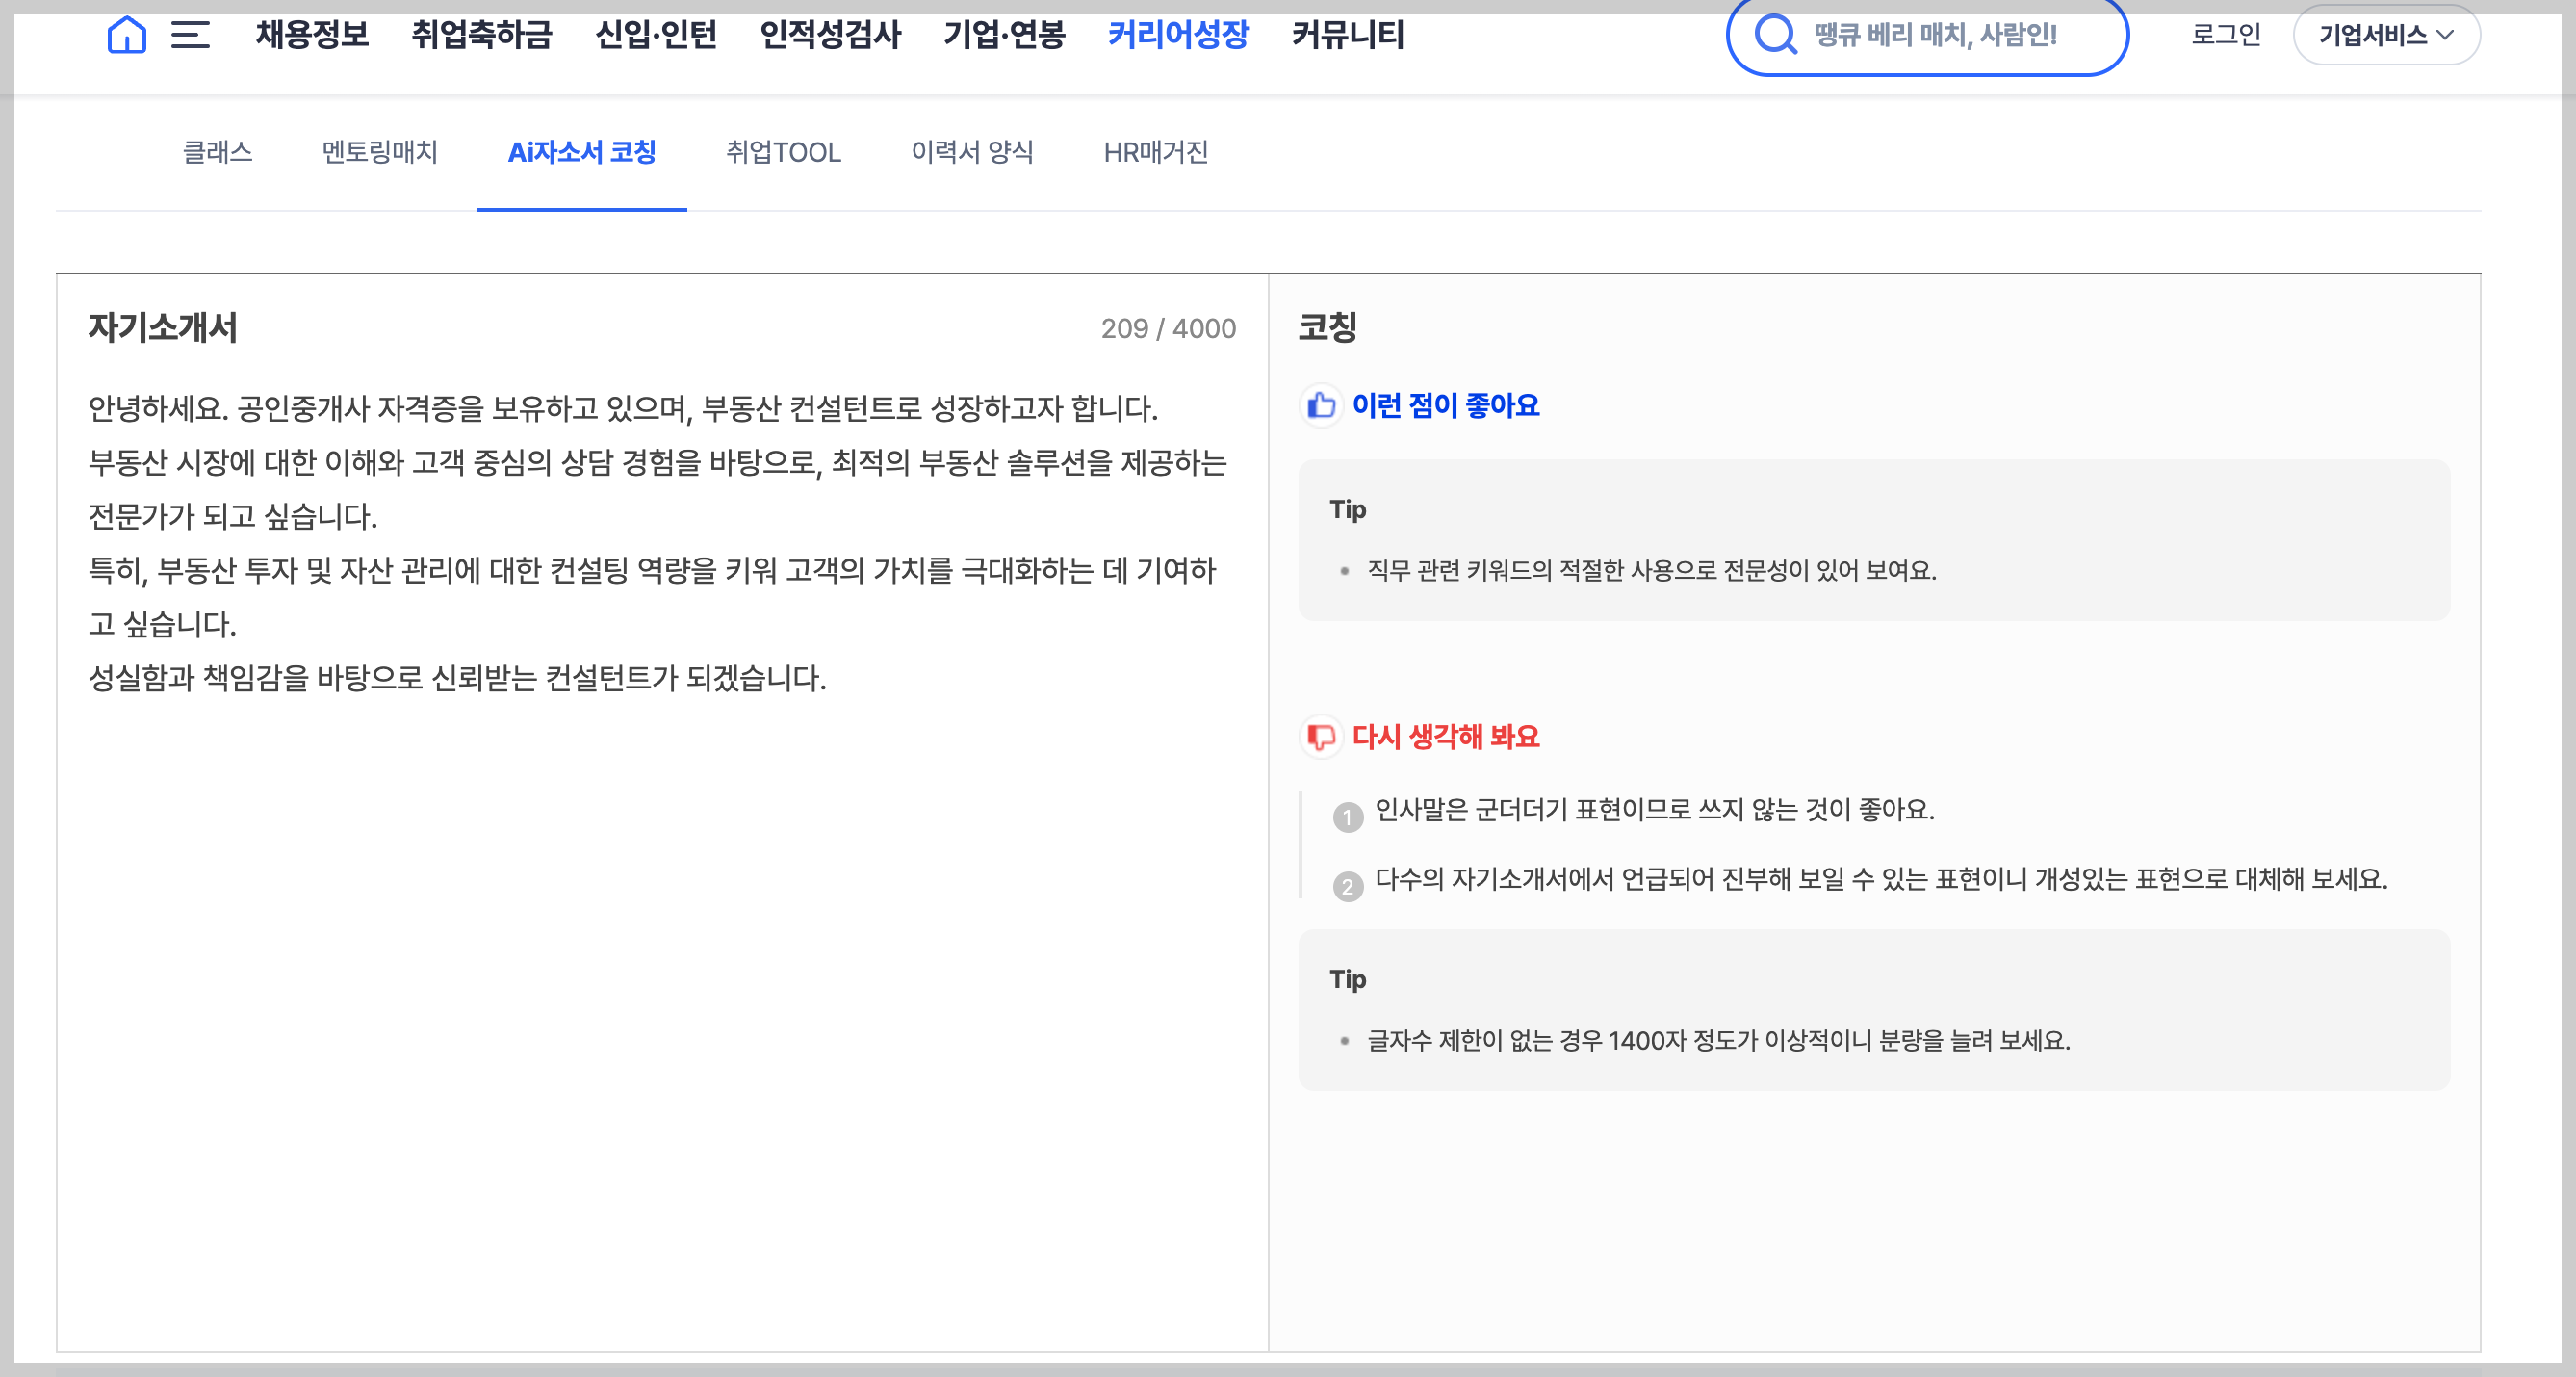Image resolution: width=2576 pixels, height=1377 pixels.
Task: Switch to the 클래스 tab
Action: pyautogui.click(x=217, y=152)
